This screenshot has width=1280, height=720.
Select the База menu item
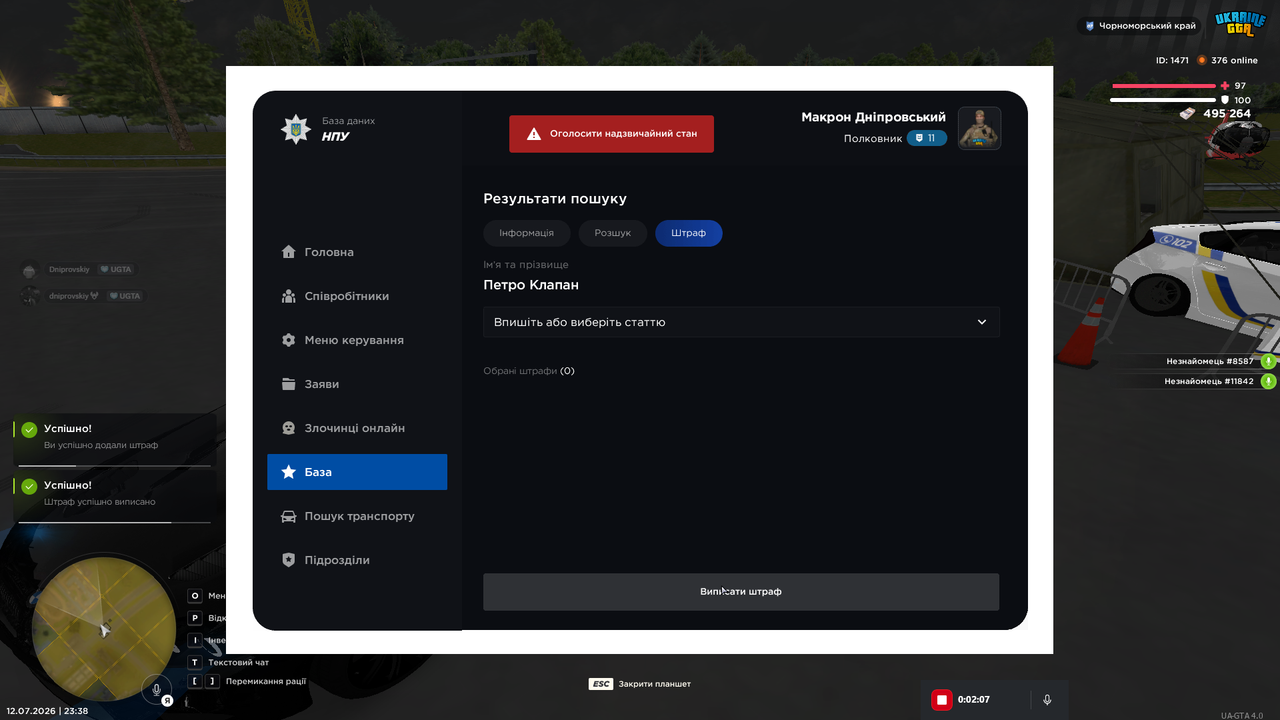(357, 472)
